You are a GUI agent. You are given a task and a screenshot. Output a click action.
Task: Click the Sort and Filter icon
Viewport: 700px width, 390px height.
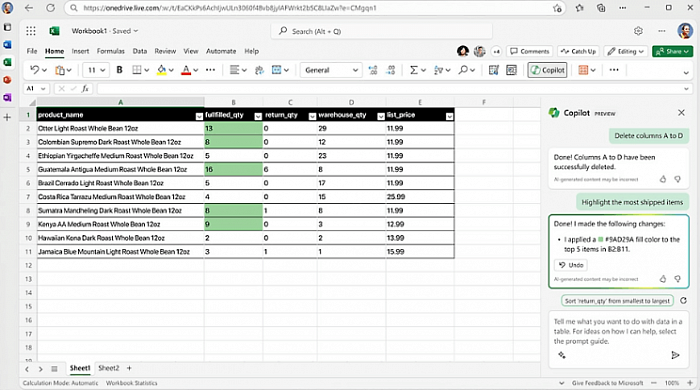coord(438,70)
